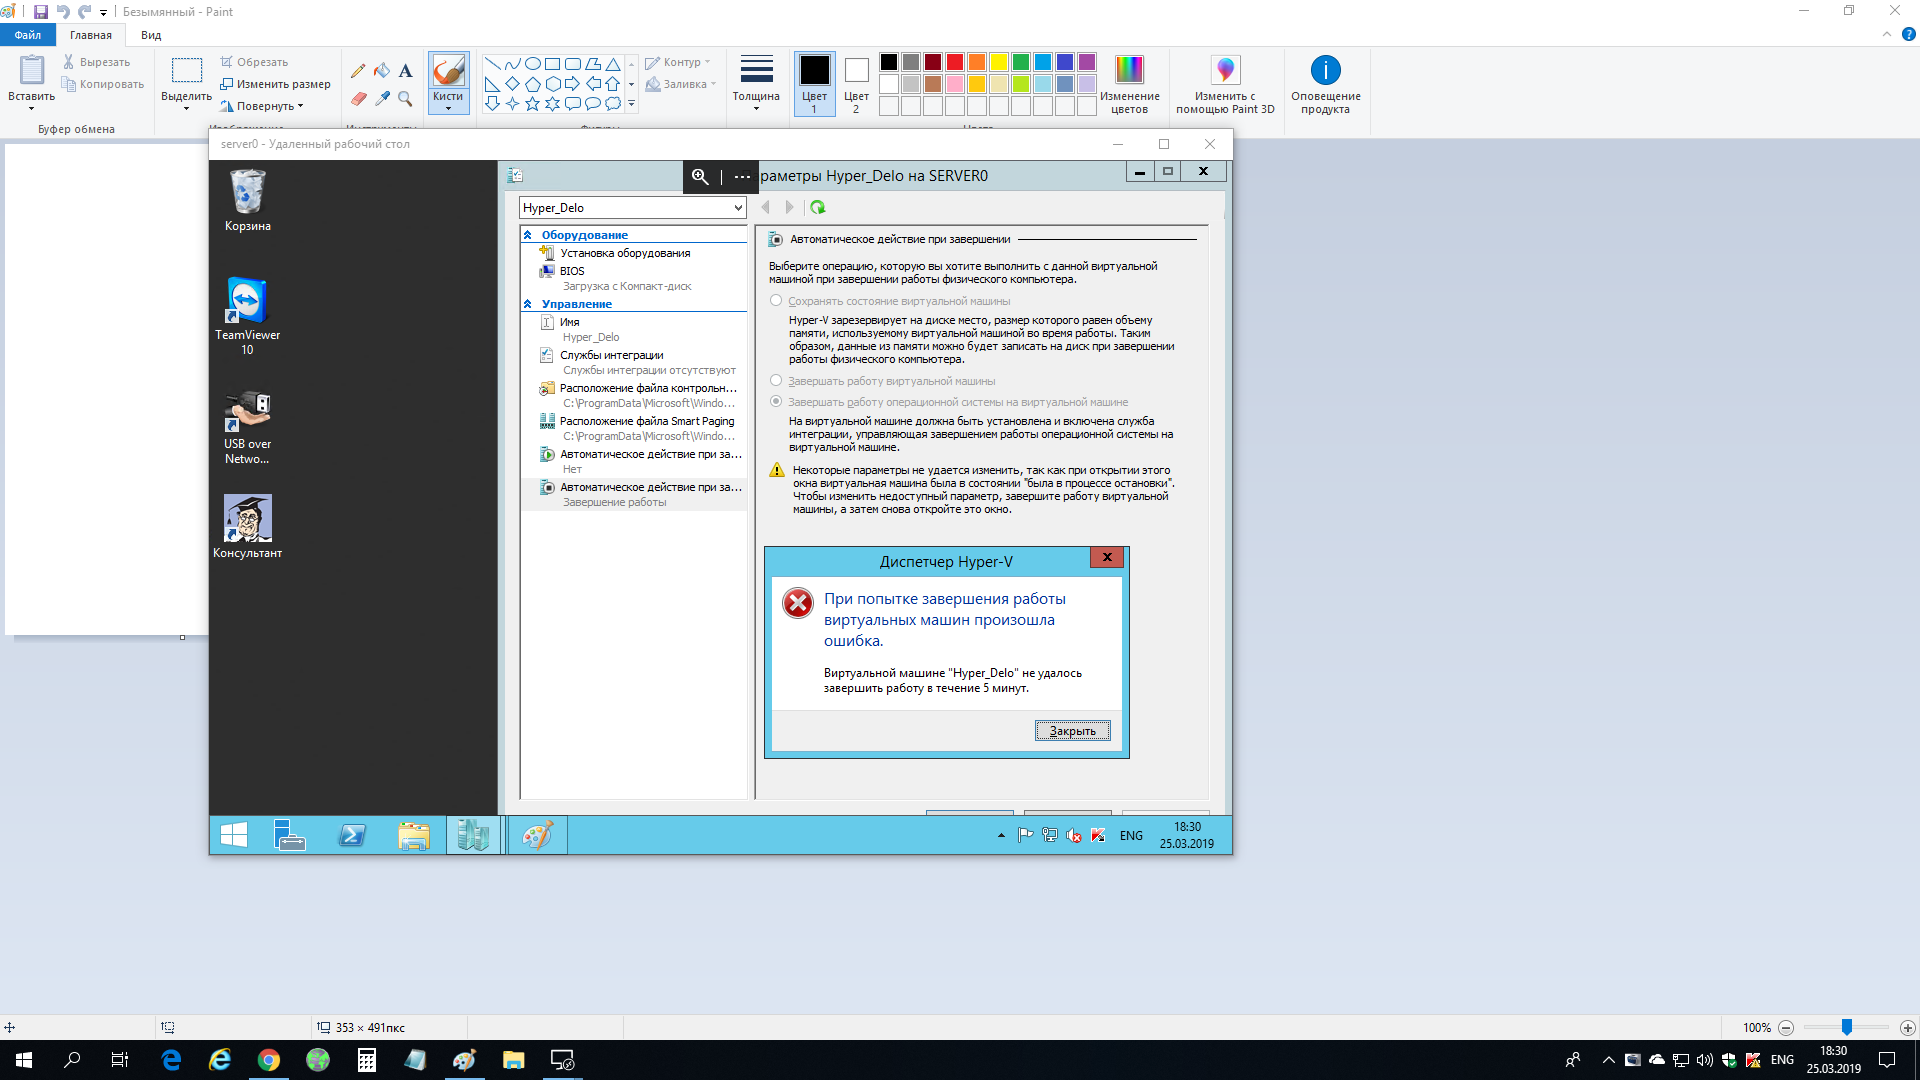Click the Crop tool (Обрезать)

click(x=254, y=62)
